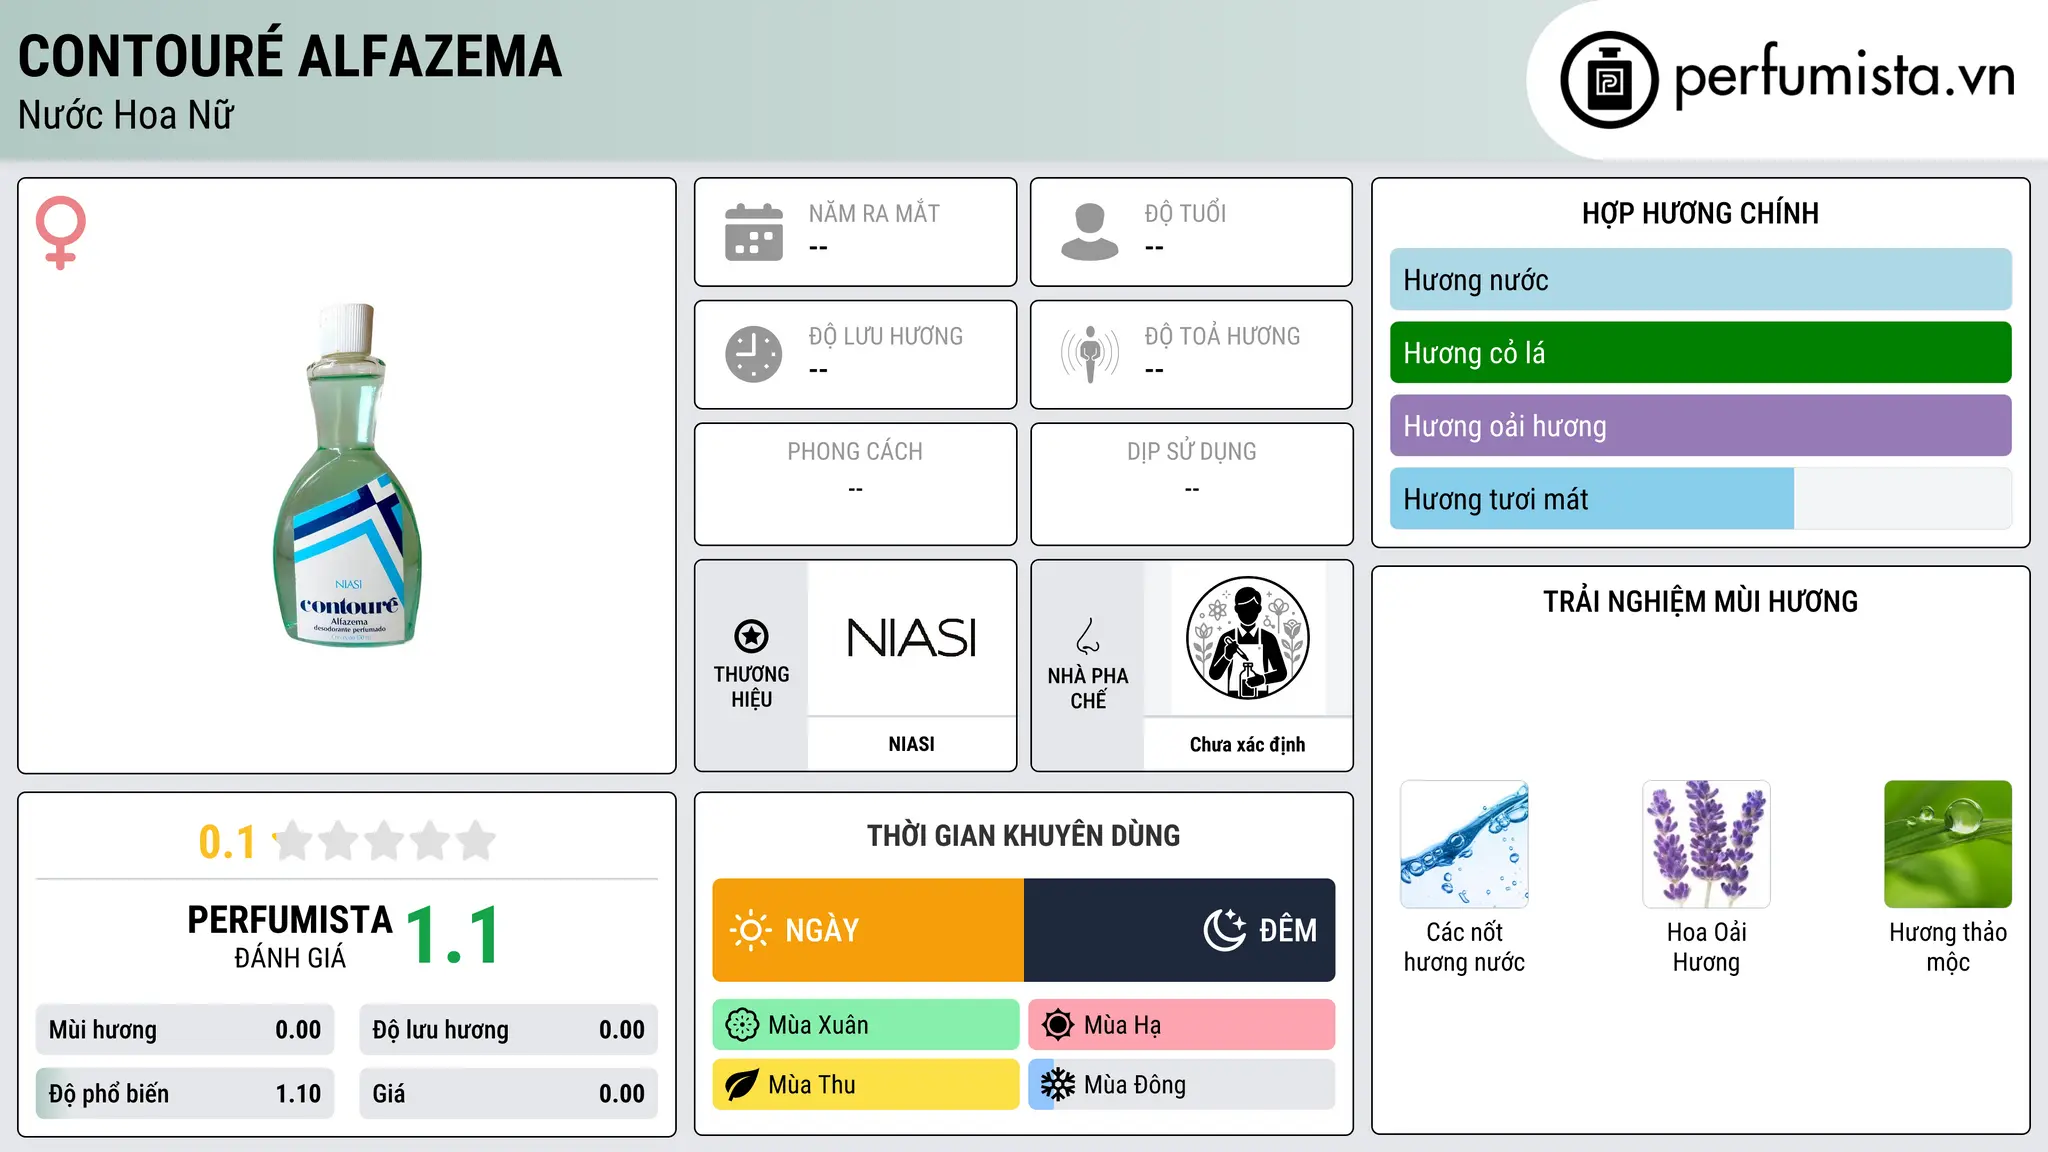
Task: Click the pink female gender symbol
Action: 61,232
